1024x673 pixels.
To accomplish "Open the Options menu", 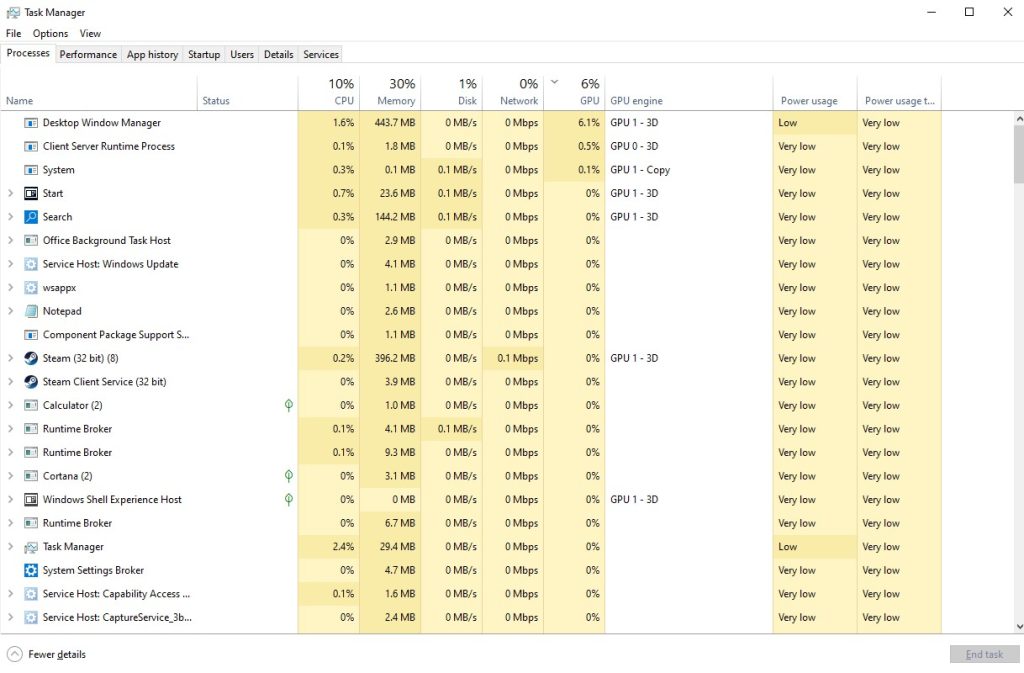I will coord(50,33).
